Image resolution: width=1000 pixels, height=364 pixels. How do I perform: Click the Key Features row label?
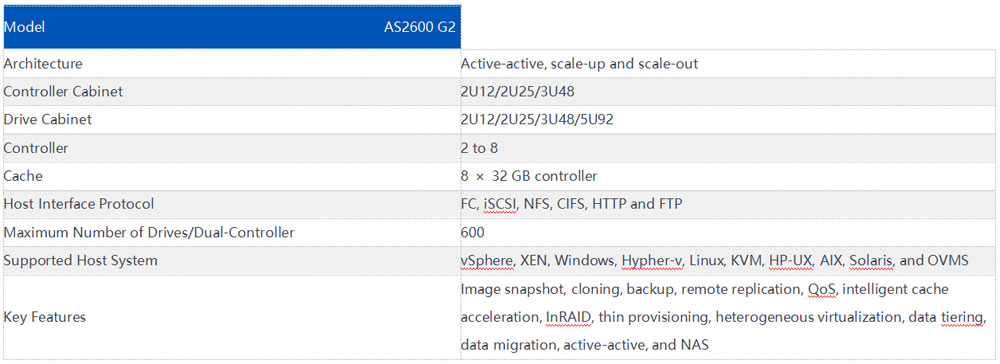click(x=45, y=317)
